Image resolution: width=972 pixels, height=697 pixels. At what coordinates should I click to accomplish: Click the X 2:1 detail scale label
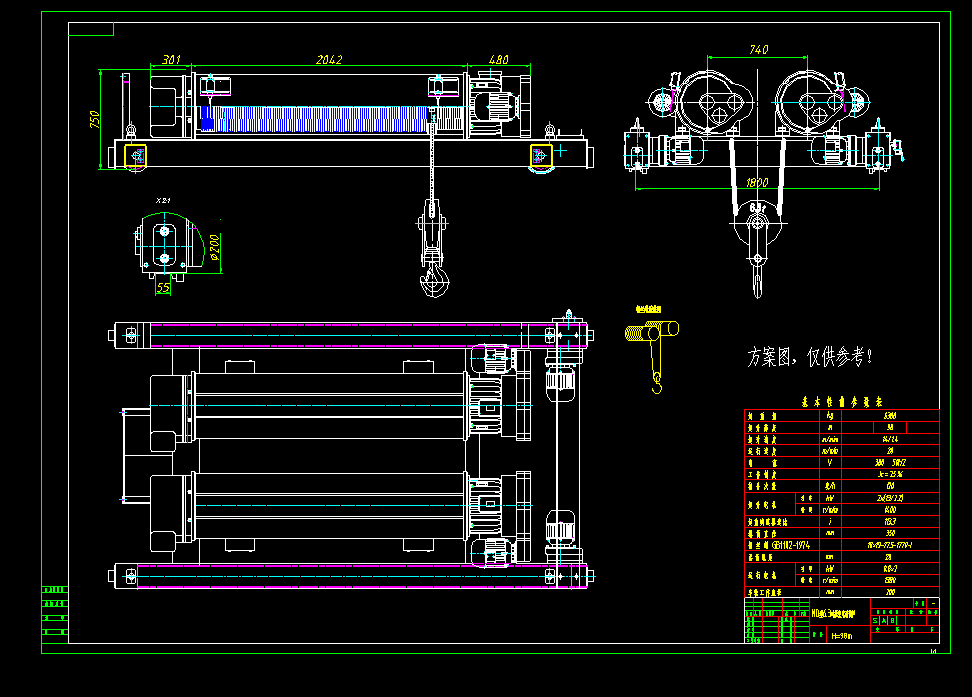[163, 200]
